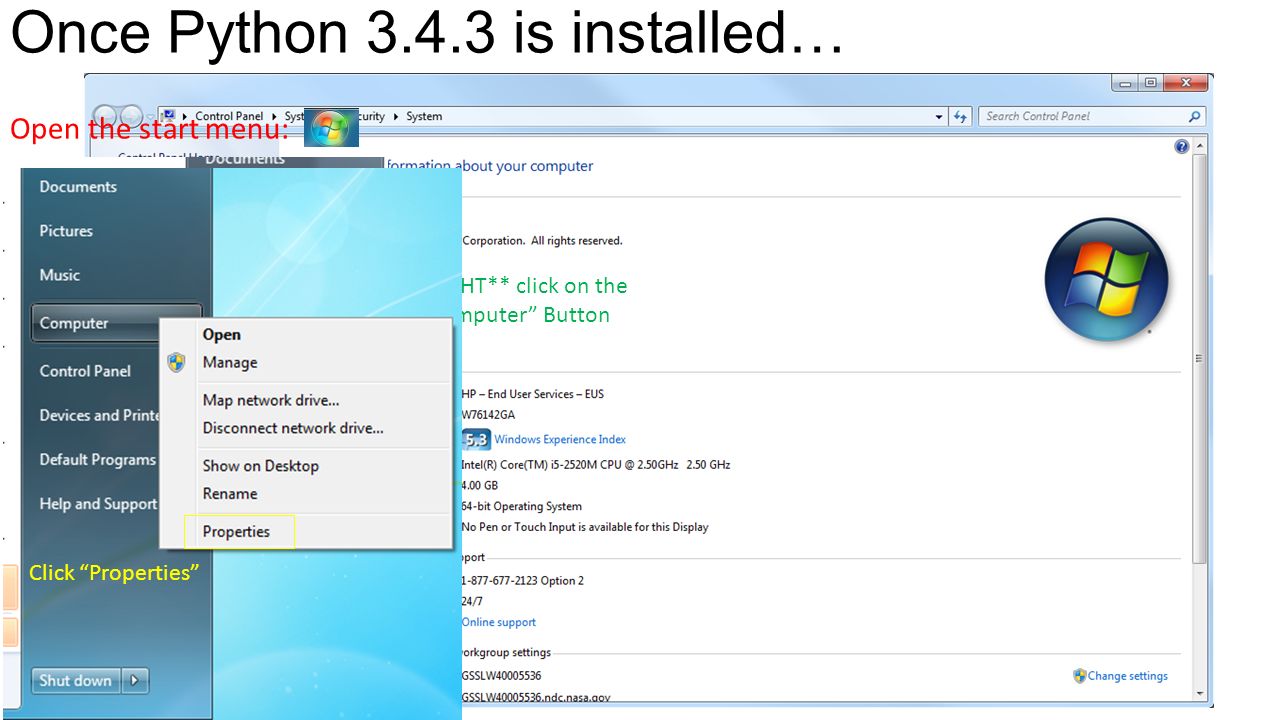
Task: Click the 'No Pen or Touch Input' text
Action: (x=585, y=527)
